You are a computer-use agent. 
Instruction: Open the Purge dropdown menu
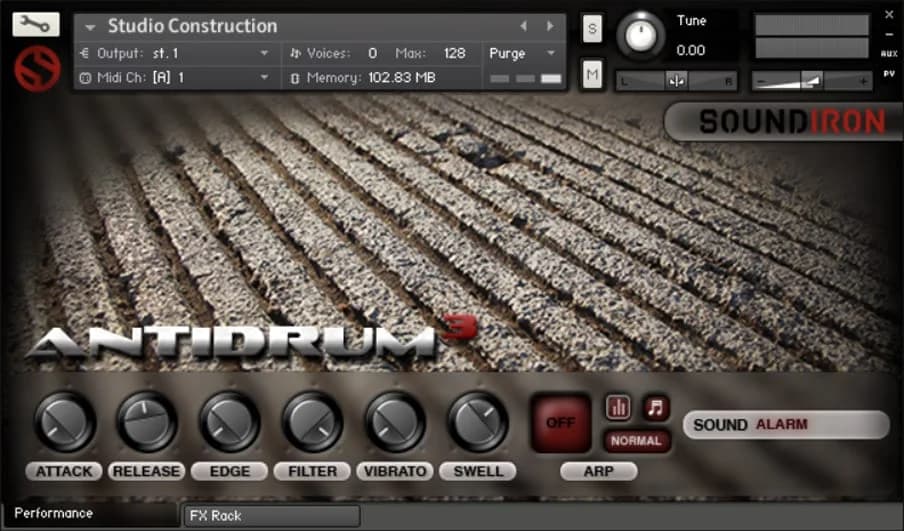(x=523, y=54)
